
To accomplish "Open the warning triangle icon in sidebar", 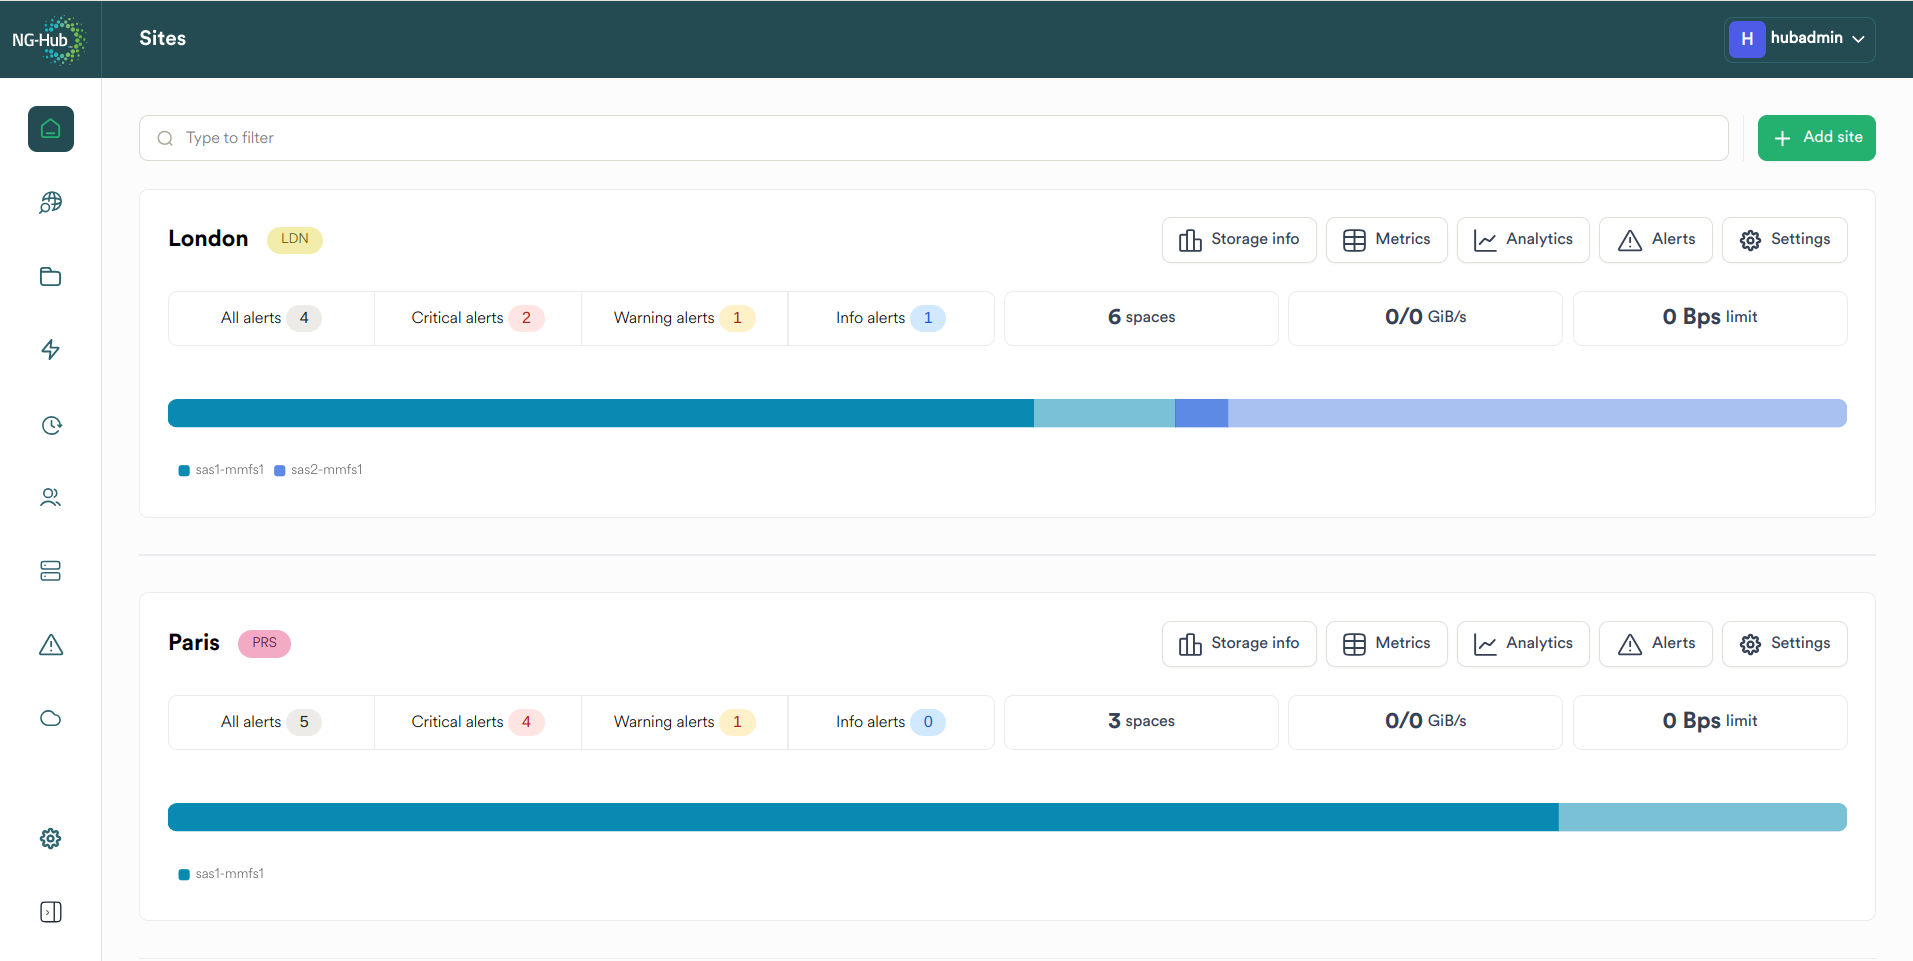I will click(51, 645).
